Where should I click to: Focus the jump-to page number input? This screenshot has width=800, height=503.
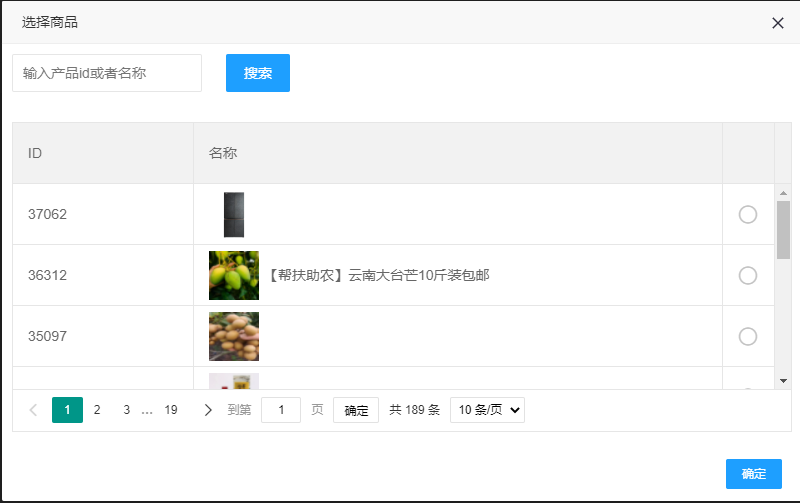[x=281, y=410]
